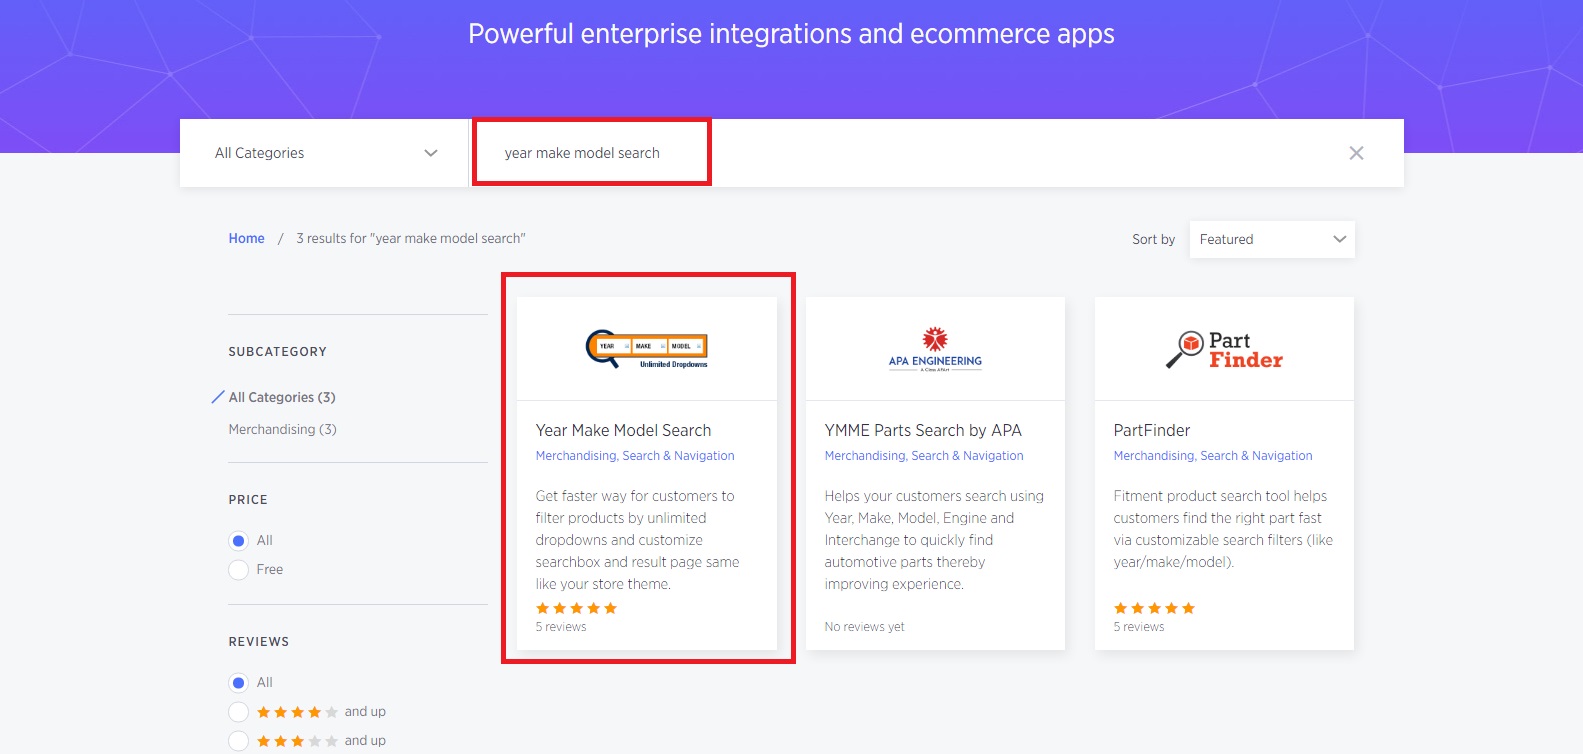This screenshot has width=1583, height=754.
Task: Open the All Categories dropdown
Action: (x=325, y=153)
